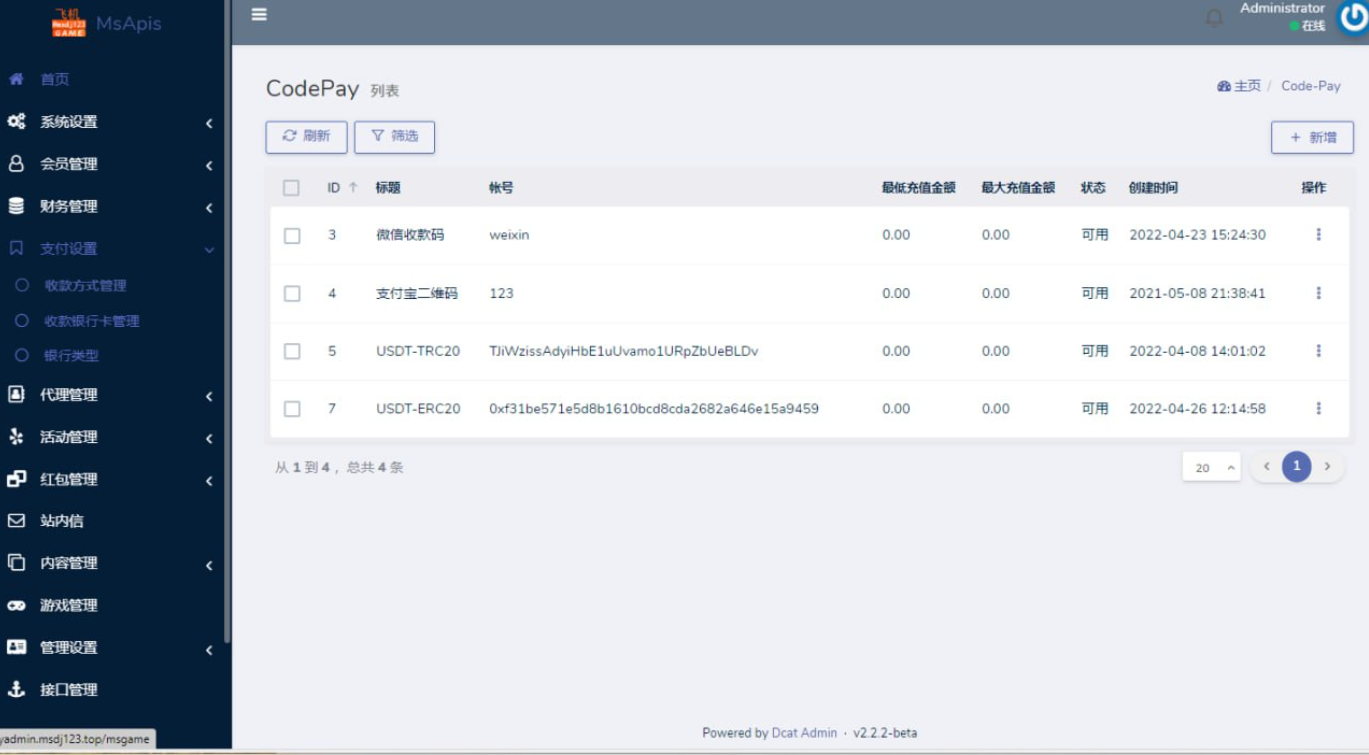Toggle the select-all checkbox in table header

click(291, 188)
